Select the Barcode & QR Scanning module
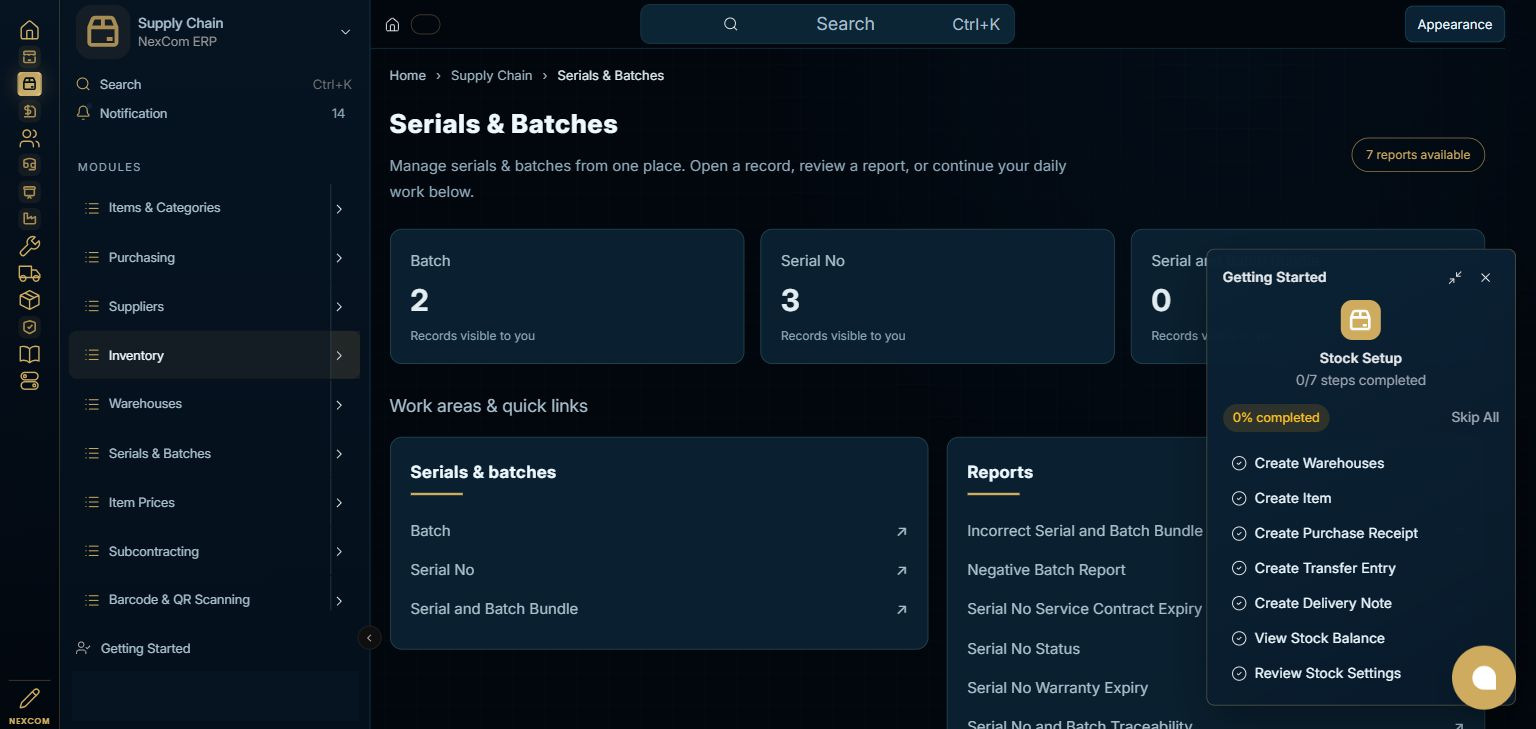Screen dimensions: 1536x729 click(x=214, y=600)
